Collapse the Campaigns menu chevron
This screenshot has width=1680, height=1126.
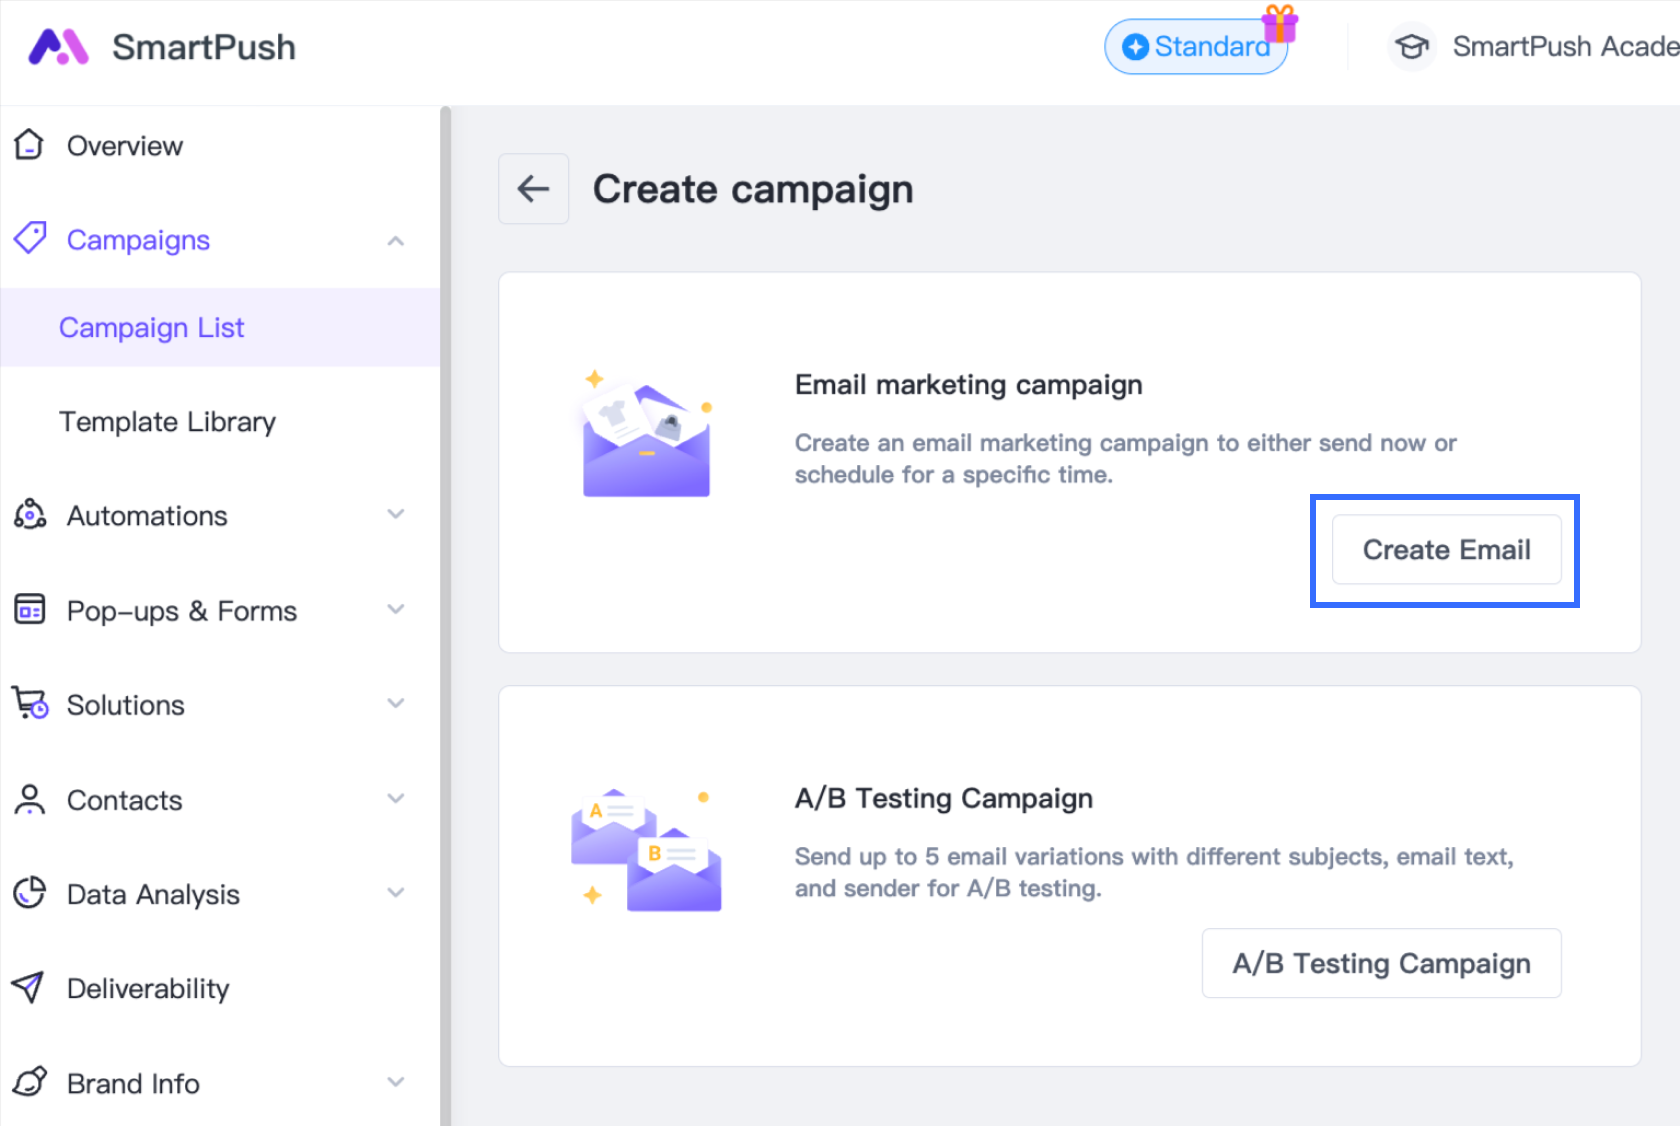tap(396, 241)
